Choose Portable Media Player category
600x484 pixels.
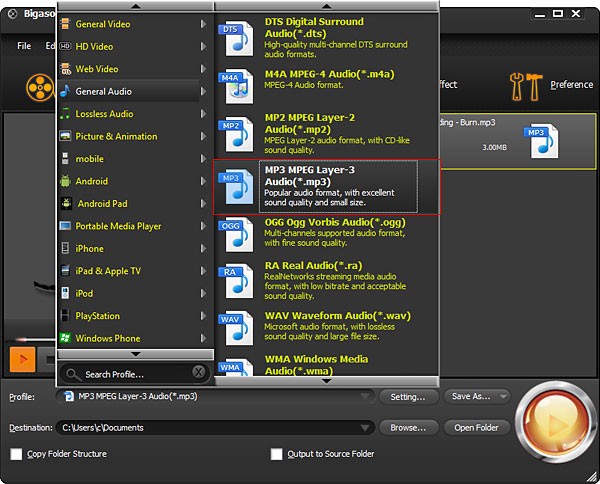coord(133,226)
